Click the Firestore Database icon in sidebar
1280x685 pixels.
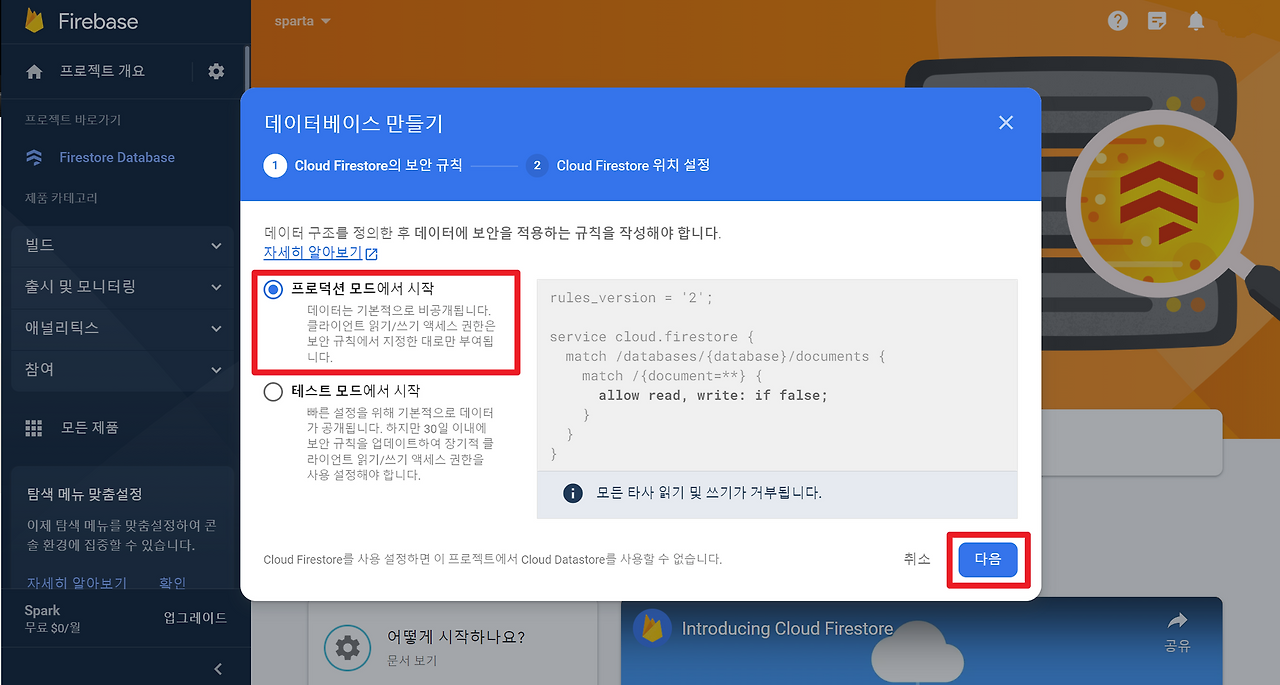[34, 157]
